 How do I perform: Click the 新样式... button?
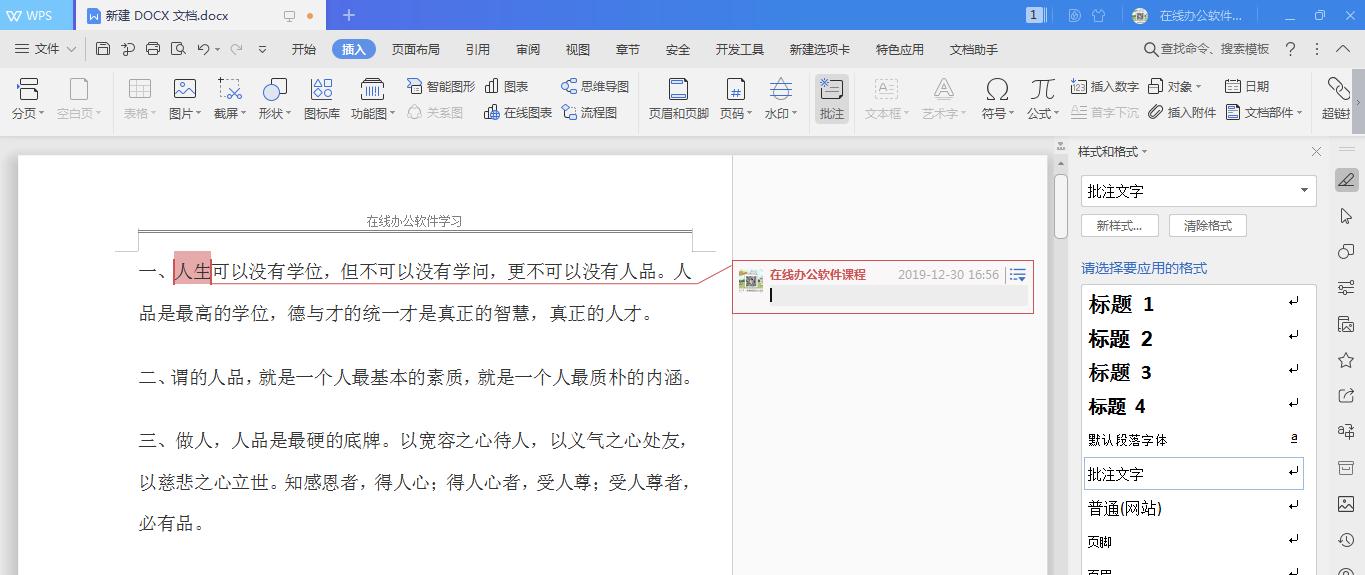pyautogui.click(x=1119, y=225)
